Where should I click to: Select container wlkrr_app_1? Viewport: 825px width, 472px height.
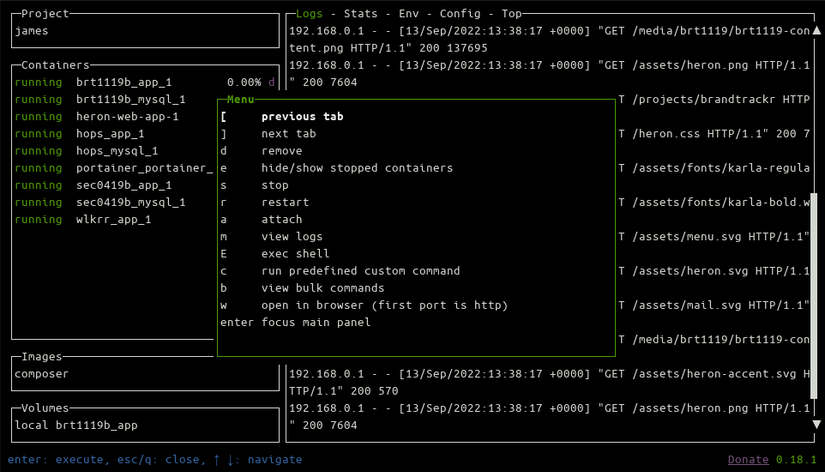pyautogui.click(x=115, y=219)
